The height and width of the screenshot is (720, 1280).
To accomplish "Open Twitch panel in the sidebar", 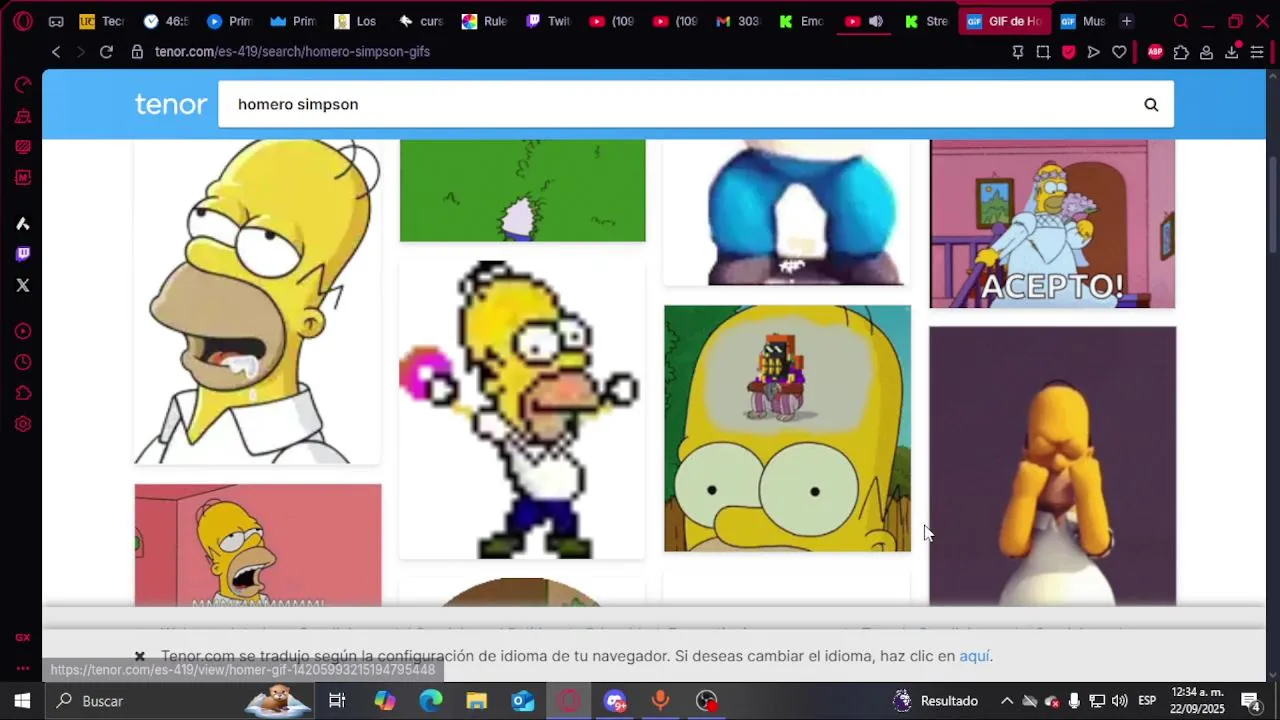I will point(22,254).
